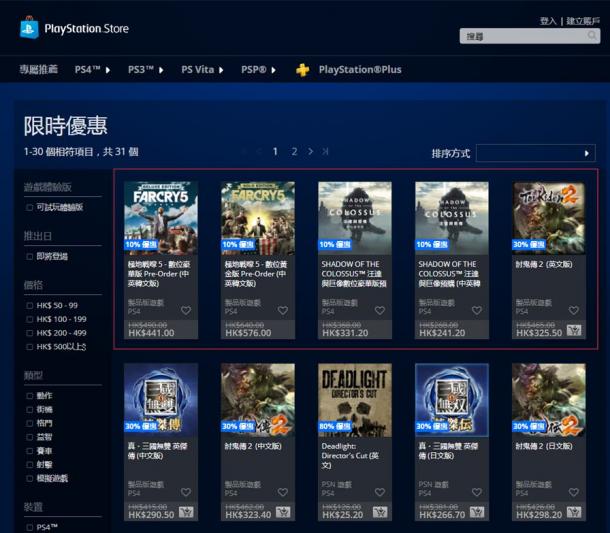The image size is (610, 533).
Task: Open Toukiden 2 cover with 英文版 title
Action: click(x=549, y=218)
